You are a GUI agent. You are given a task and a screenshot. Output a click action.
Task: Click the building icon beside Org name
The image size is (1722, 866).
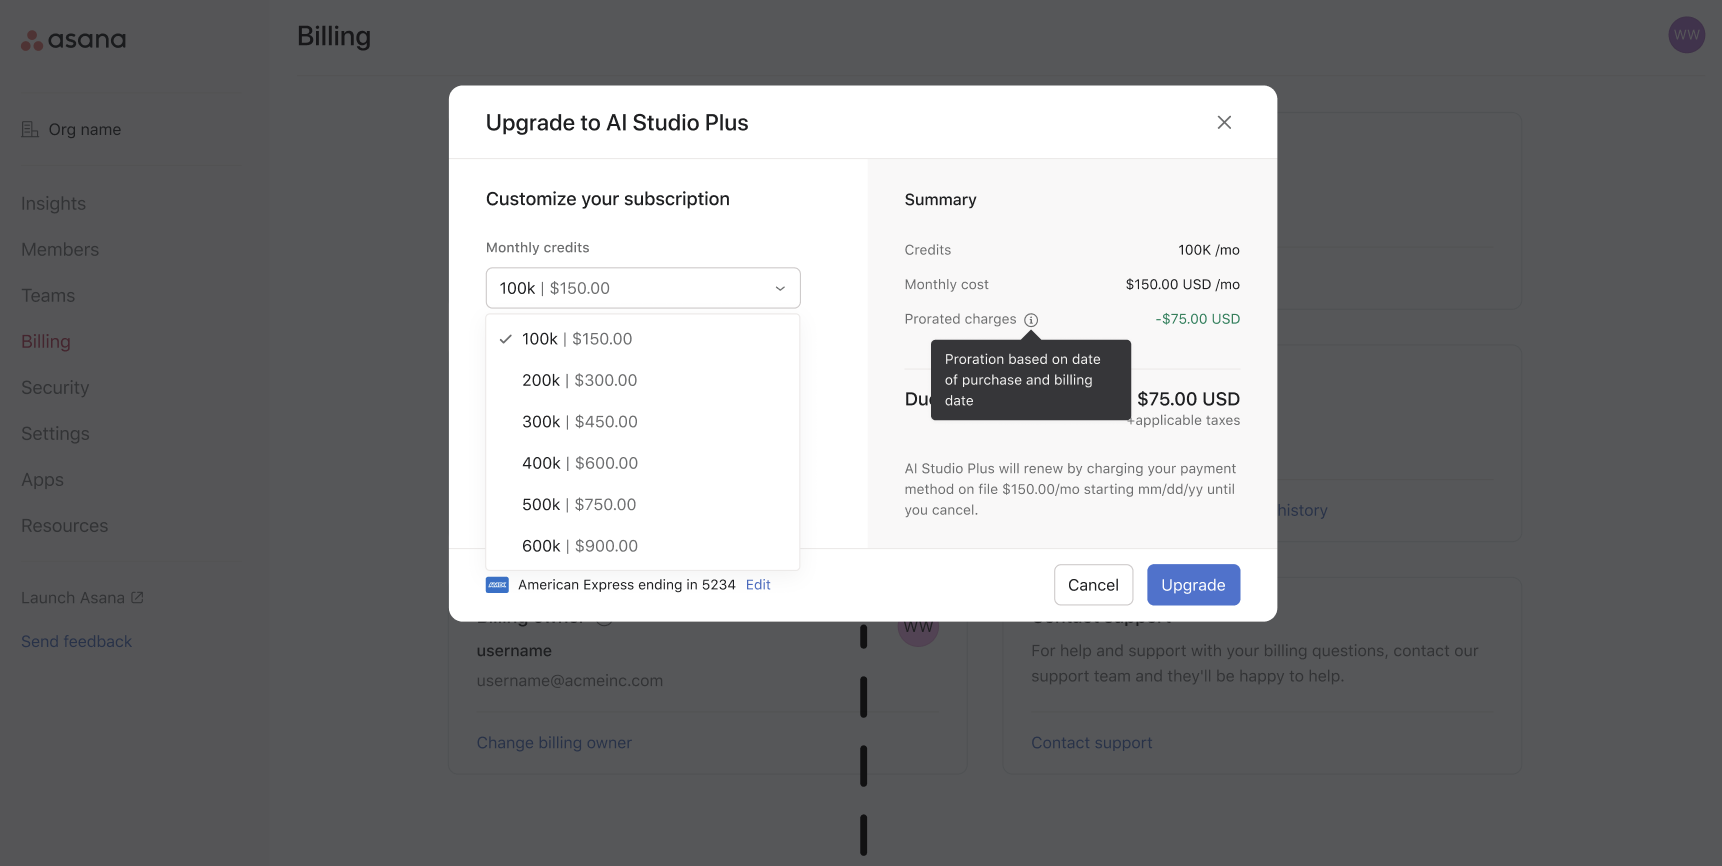30,128
